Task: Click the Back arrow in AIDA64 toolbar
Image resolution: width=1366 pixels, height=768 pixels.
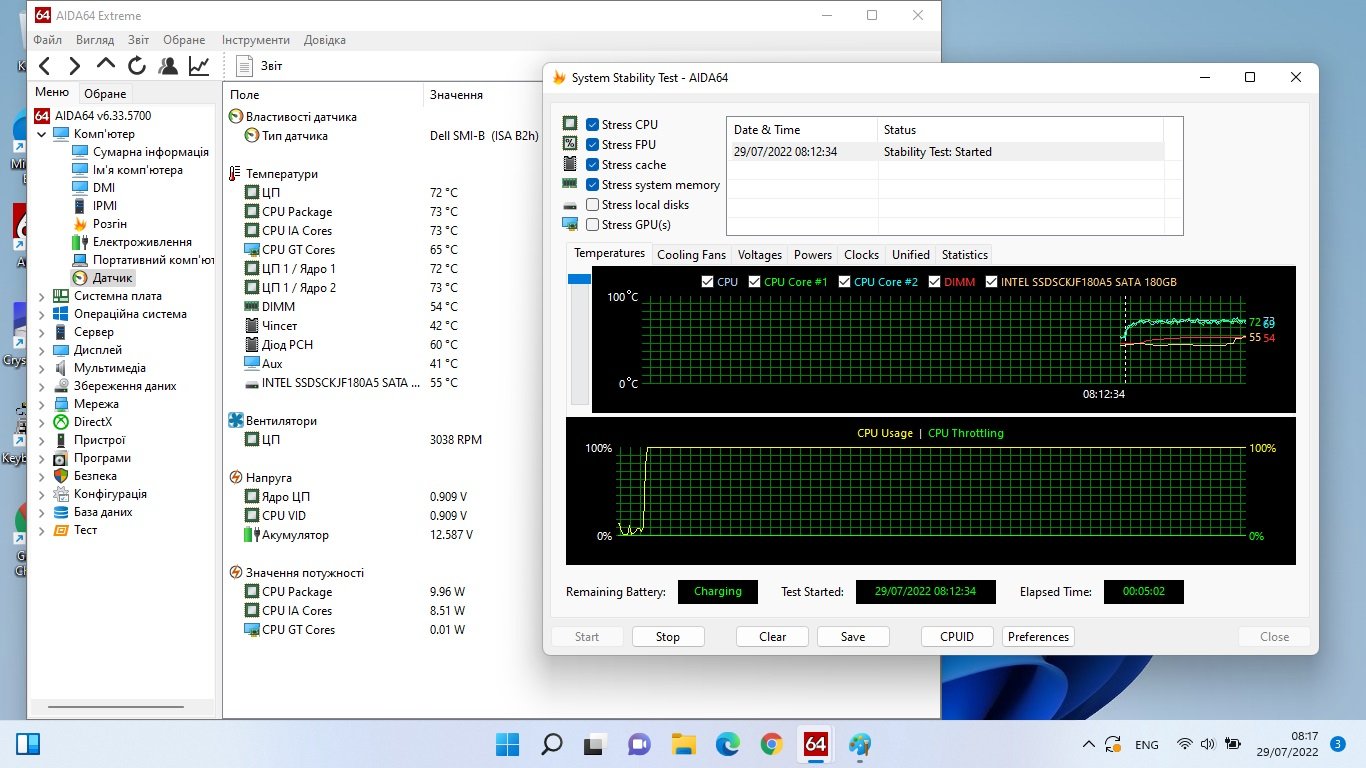Action: pos(44,66)
